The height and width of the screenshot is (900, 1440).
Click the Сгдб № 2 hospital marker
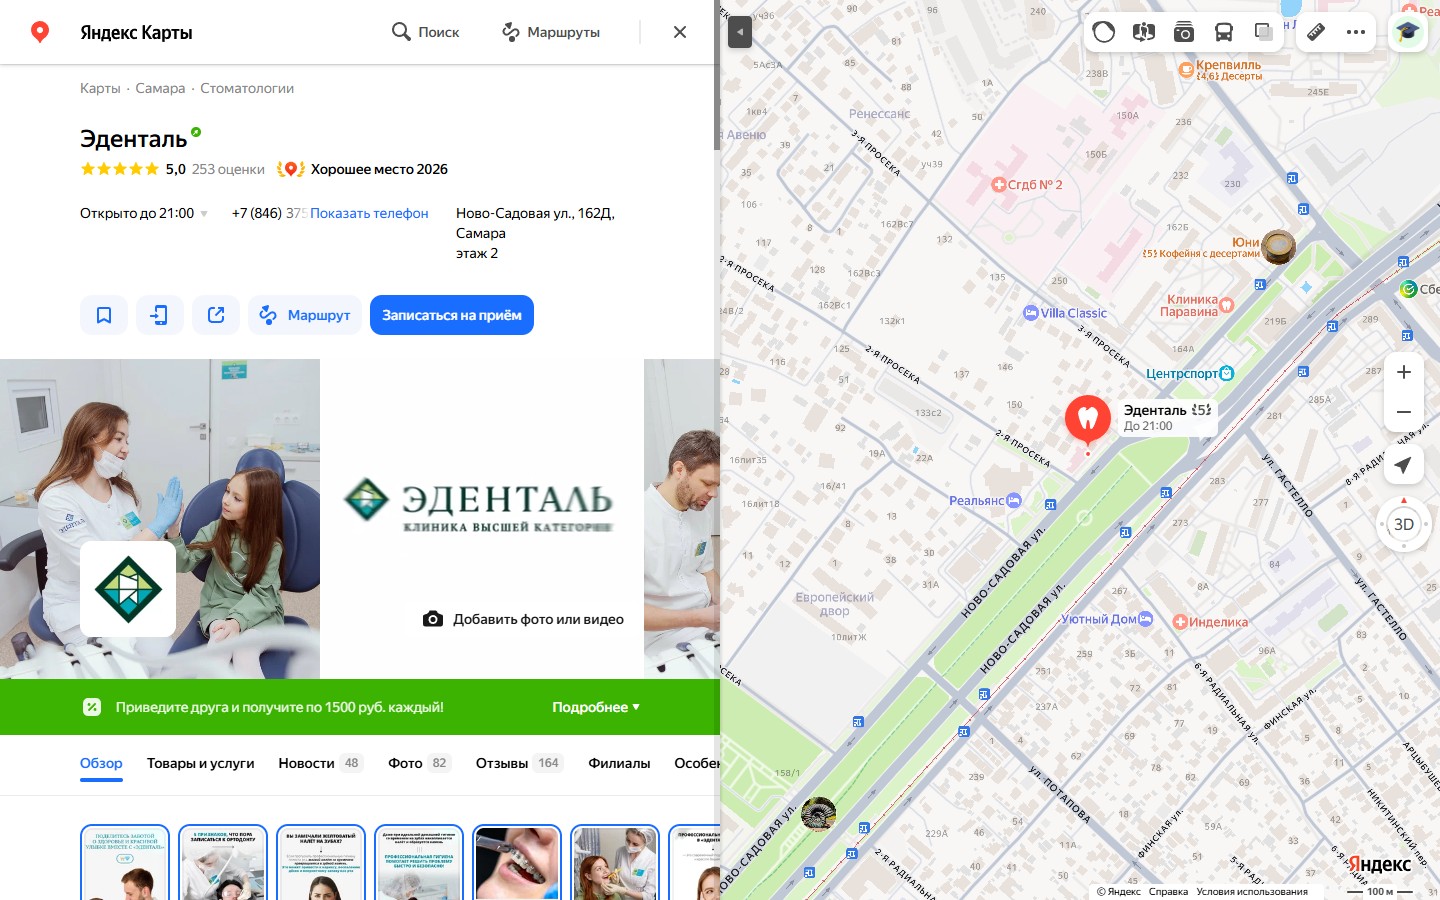point(1027,185)
